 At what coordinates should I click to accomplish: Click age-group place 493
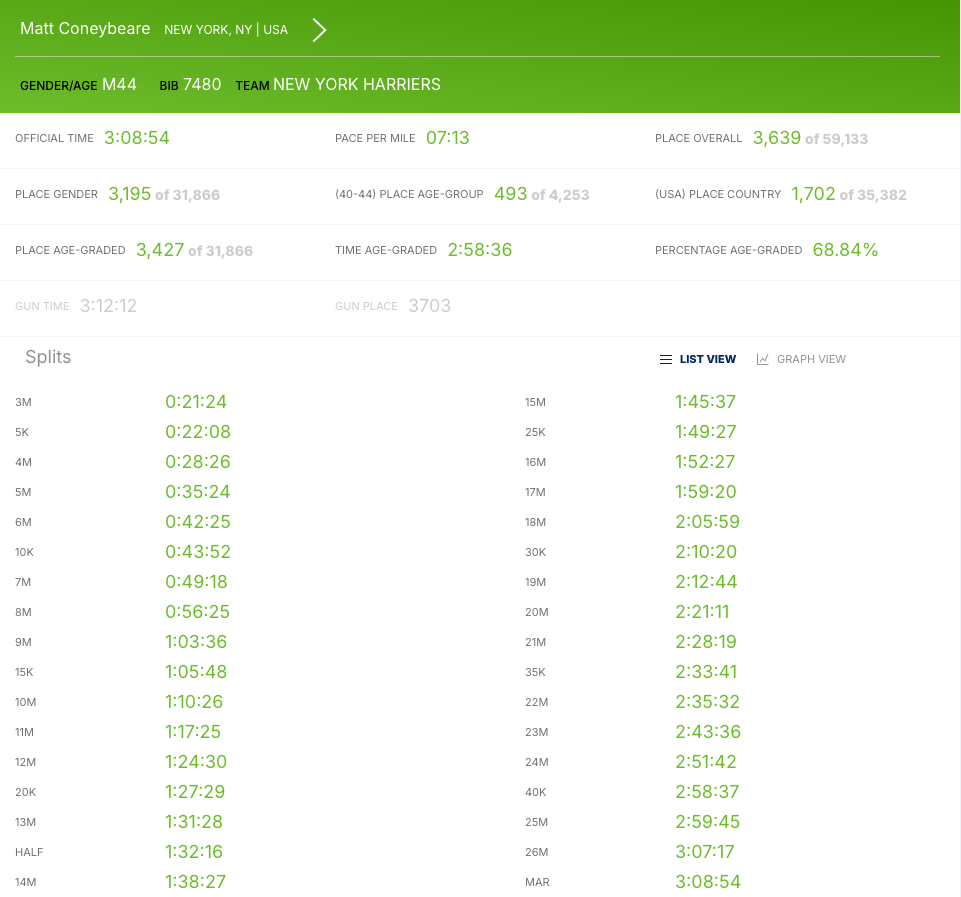(x=510, y=193)
